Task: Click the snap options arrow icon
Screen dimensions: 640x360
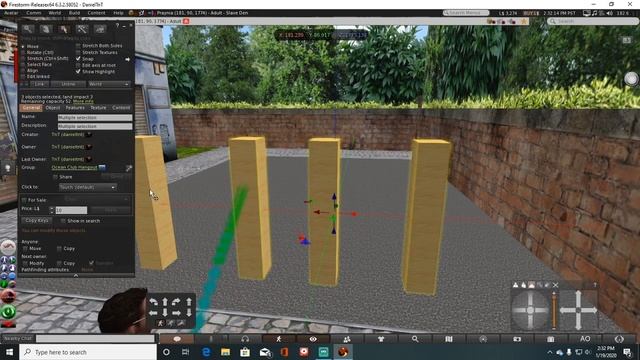Action: click(128, 59)
